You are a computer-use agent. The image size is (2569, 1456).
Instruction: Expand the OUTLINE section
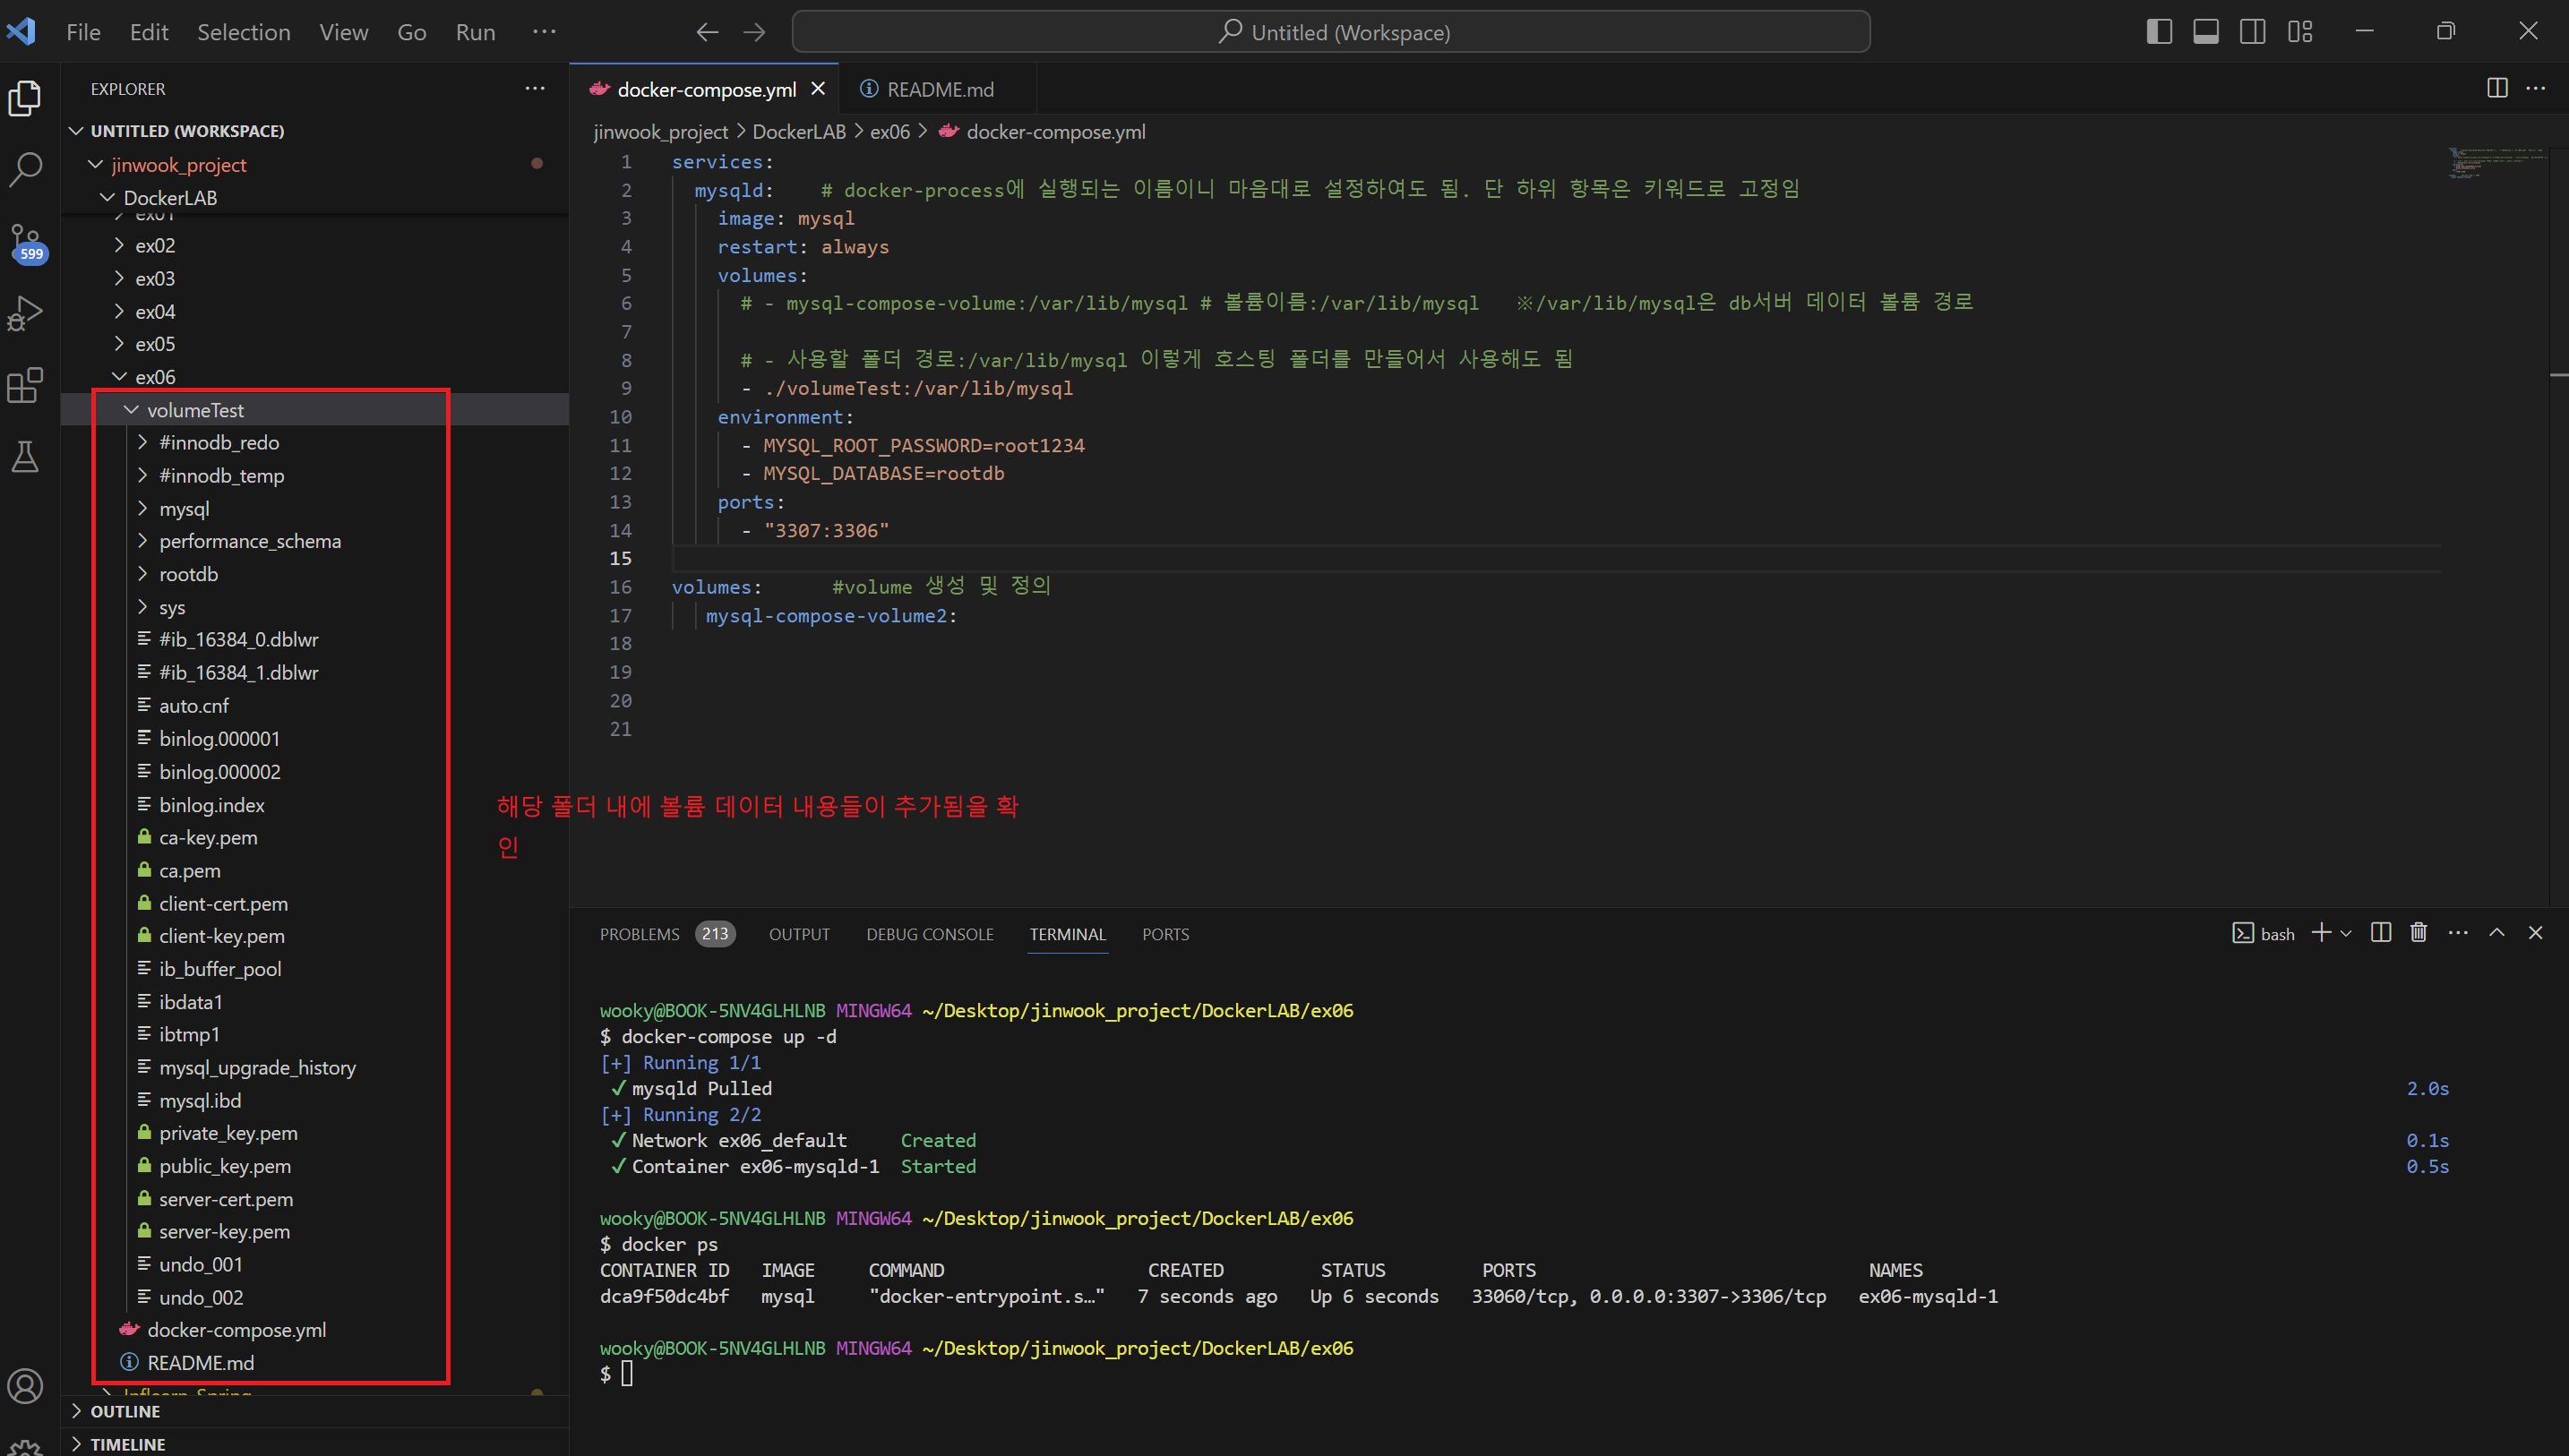click(124, 1411)
